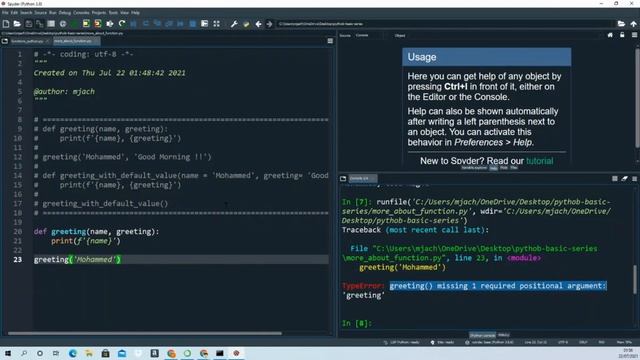Click the working directory path field
This screenshot has width=640, height=360.
point(445,24)
